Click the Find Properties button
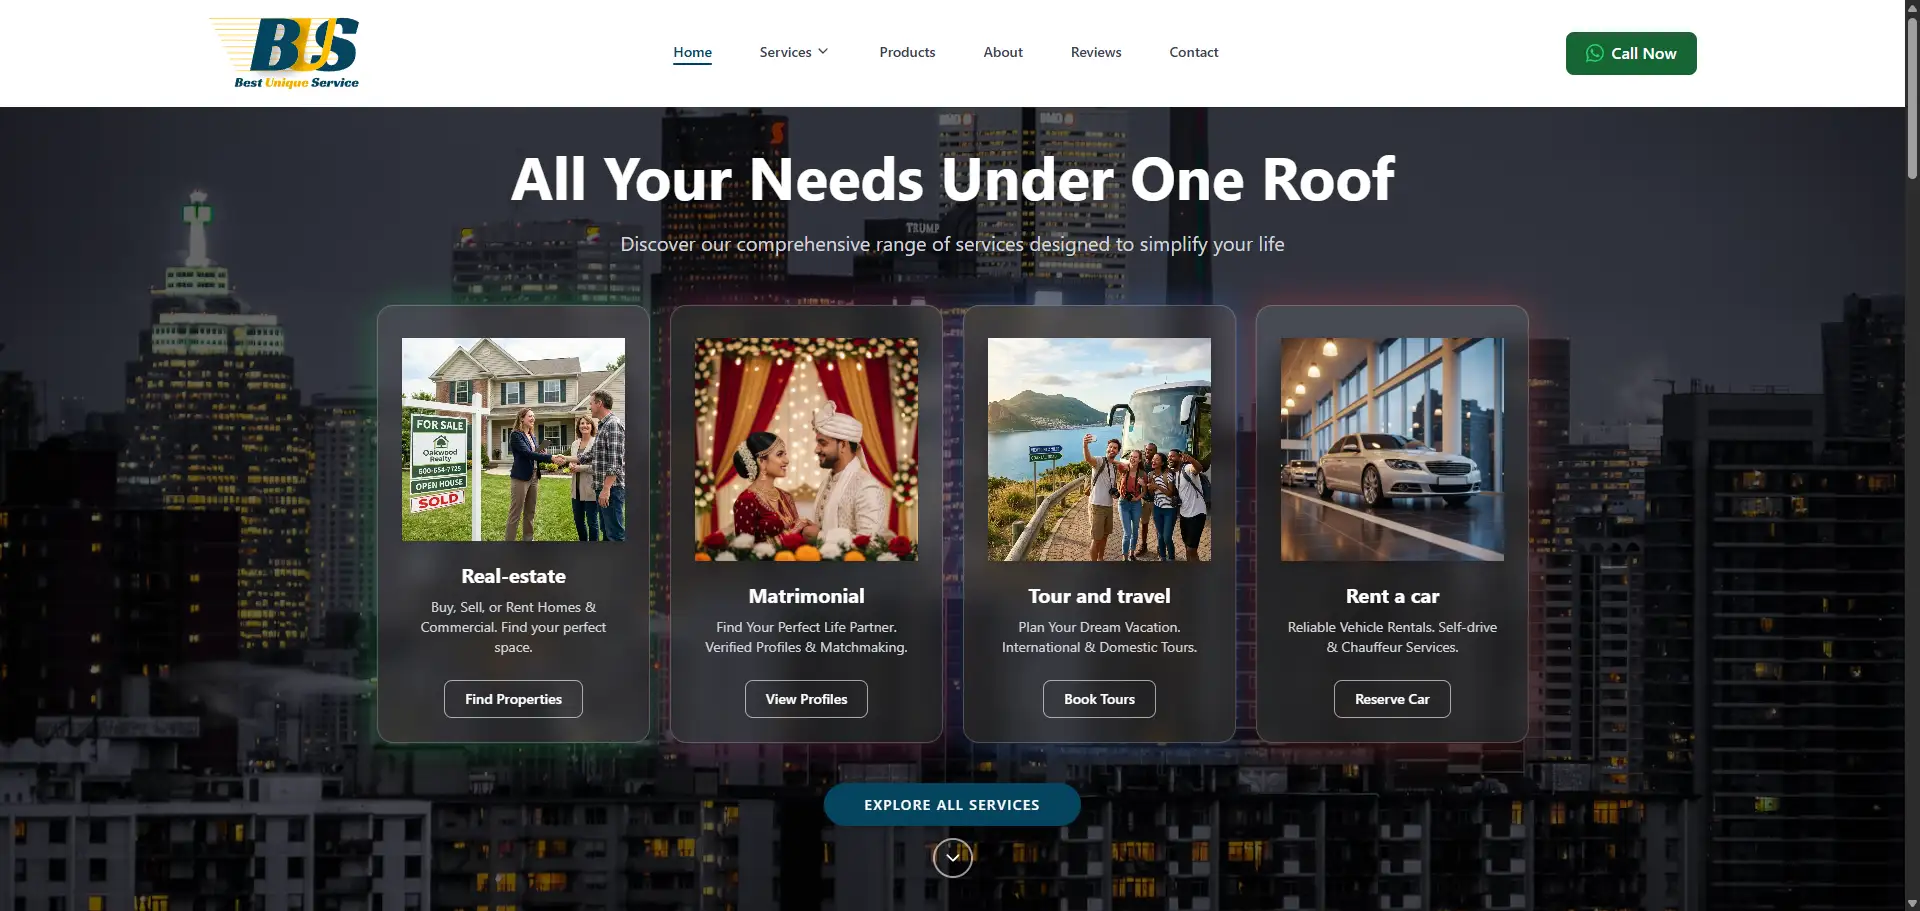The image size is (1920, 911). [513, 699]
